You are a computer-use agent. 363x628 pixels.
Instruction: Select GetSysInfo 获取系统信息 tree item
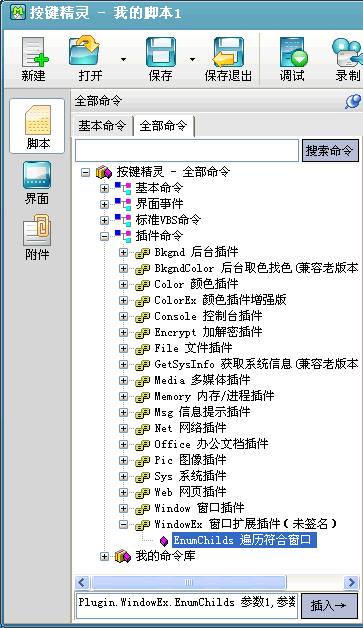[256, 364]
